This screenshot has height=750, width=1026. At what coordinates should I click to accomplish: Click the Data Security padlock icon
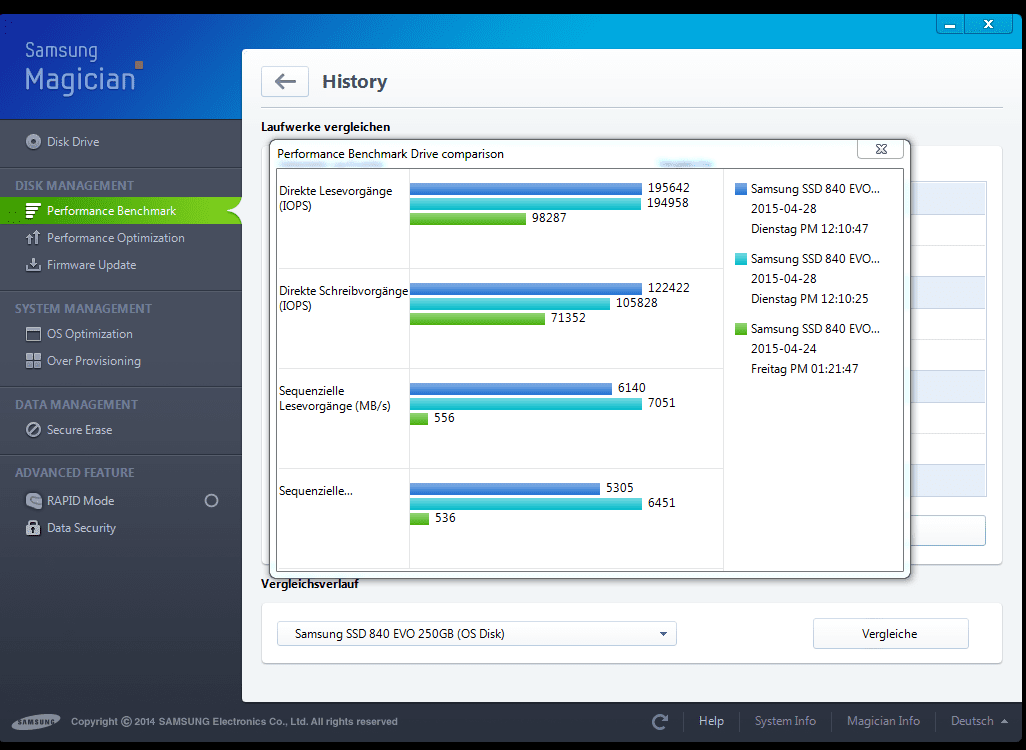33,527
